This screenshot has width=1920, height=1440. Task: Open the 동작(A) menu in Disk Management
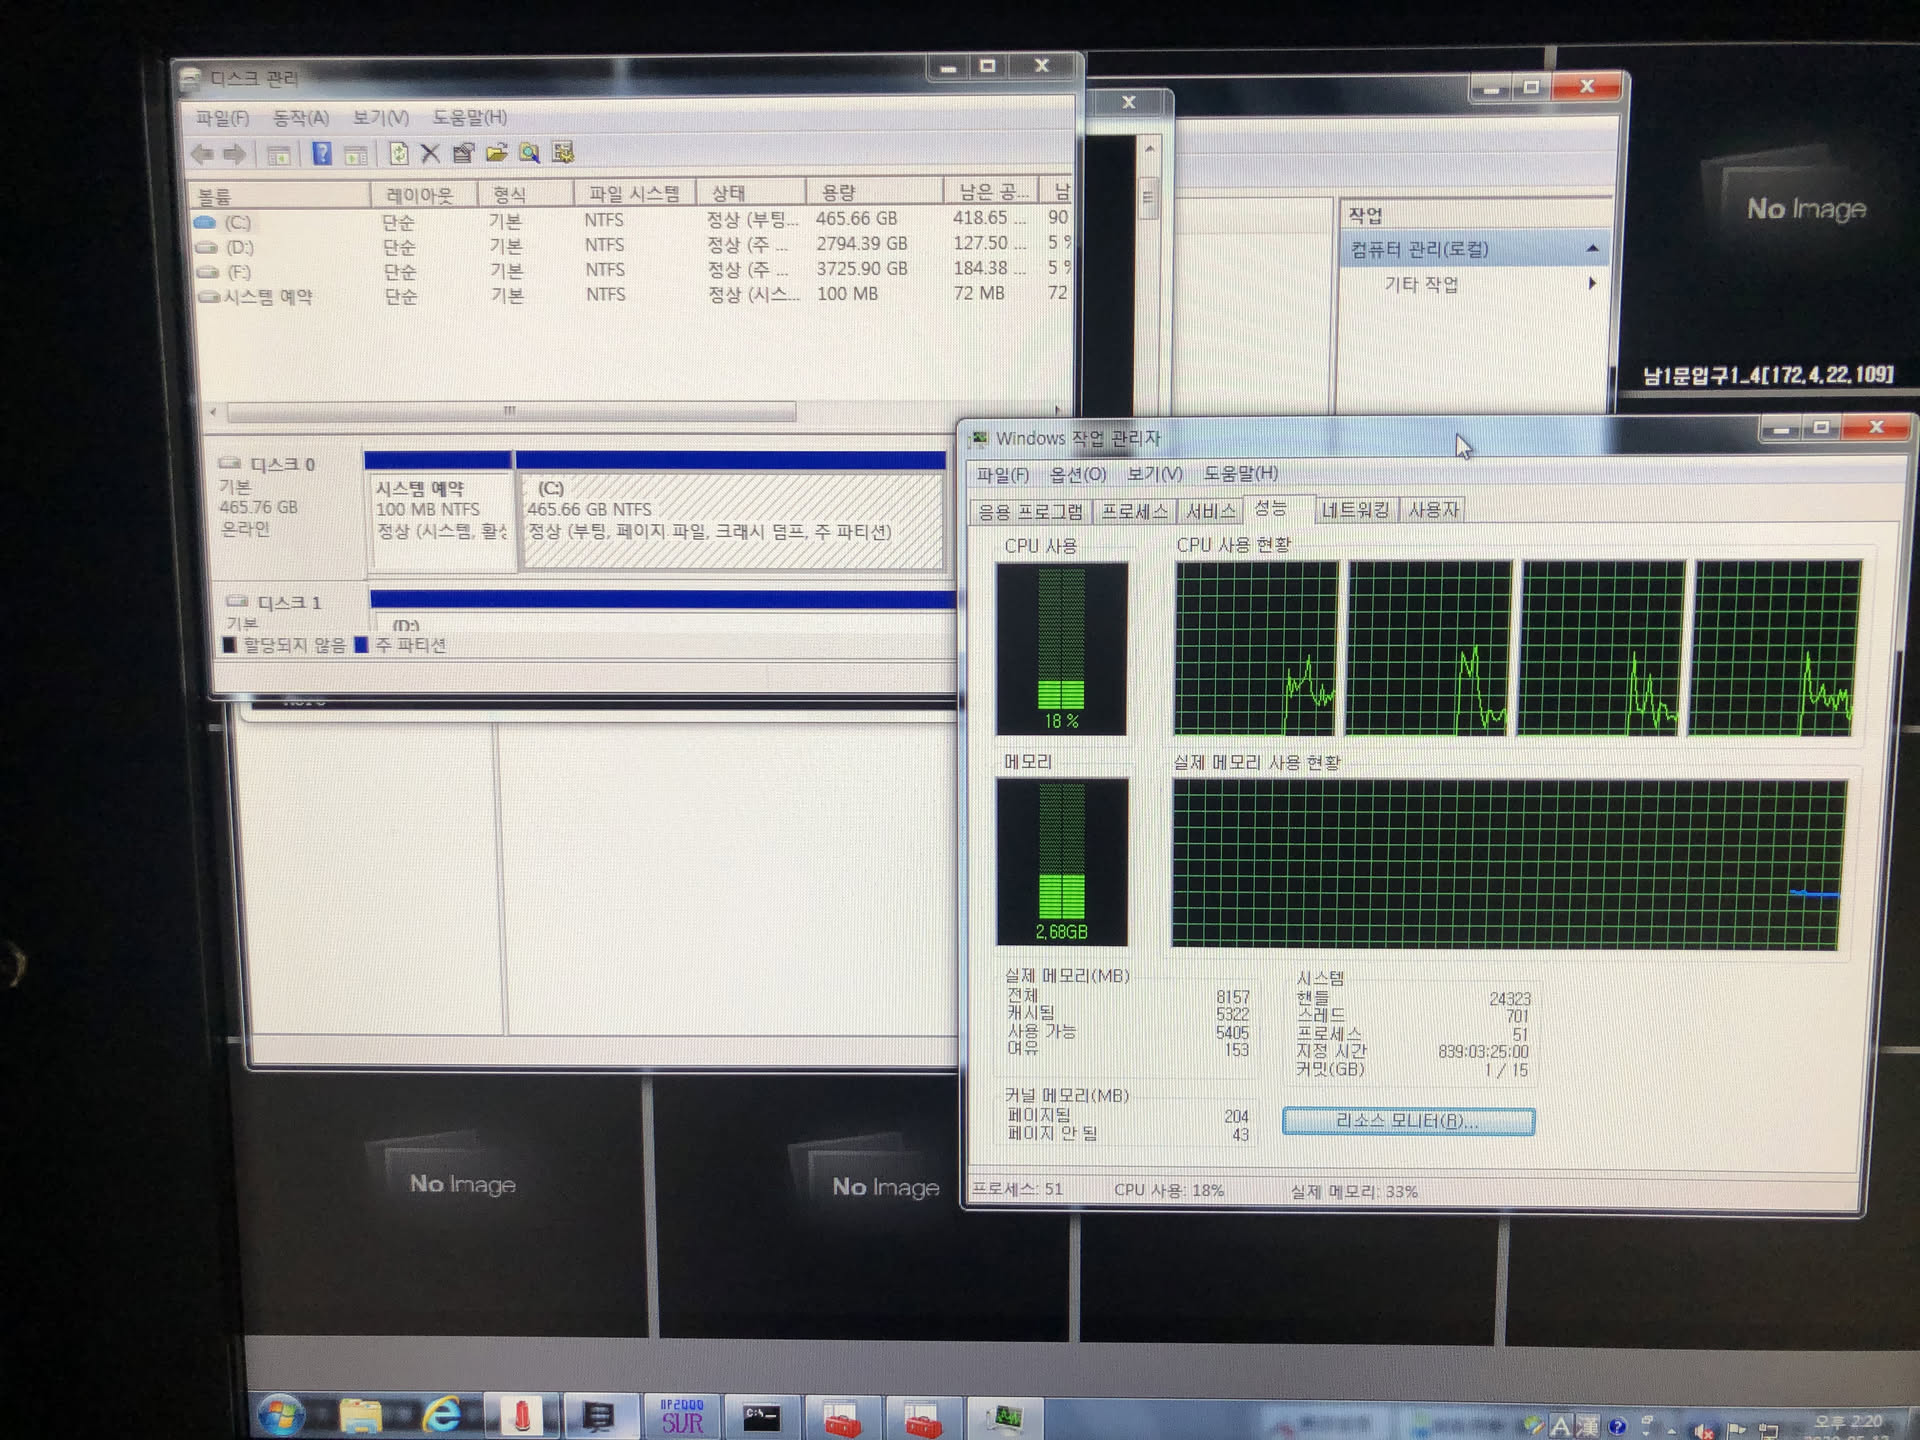click(300, 118)
